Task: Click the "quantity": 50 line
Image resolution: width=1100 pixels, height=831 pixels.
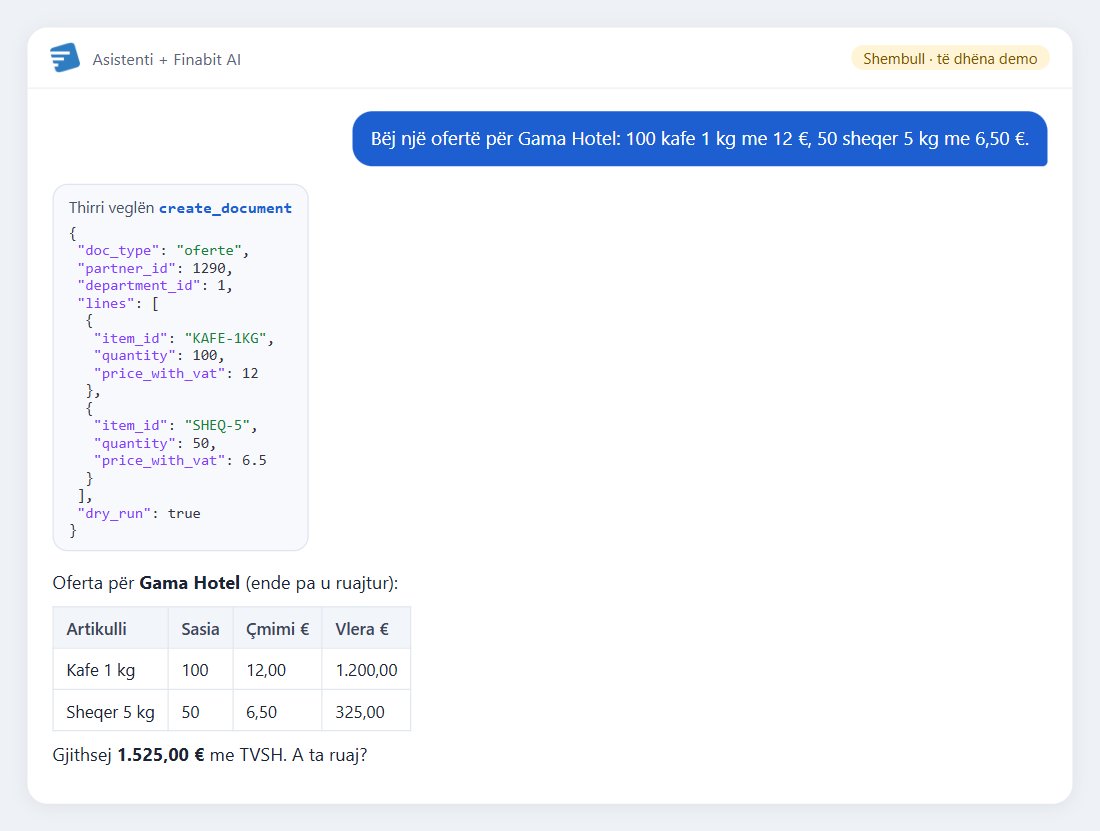Action: pyautogui.click(x=155, y=443)
